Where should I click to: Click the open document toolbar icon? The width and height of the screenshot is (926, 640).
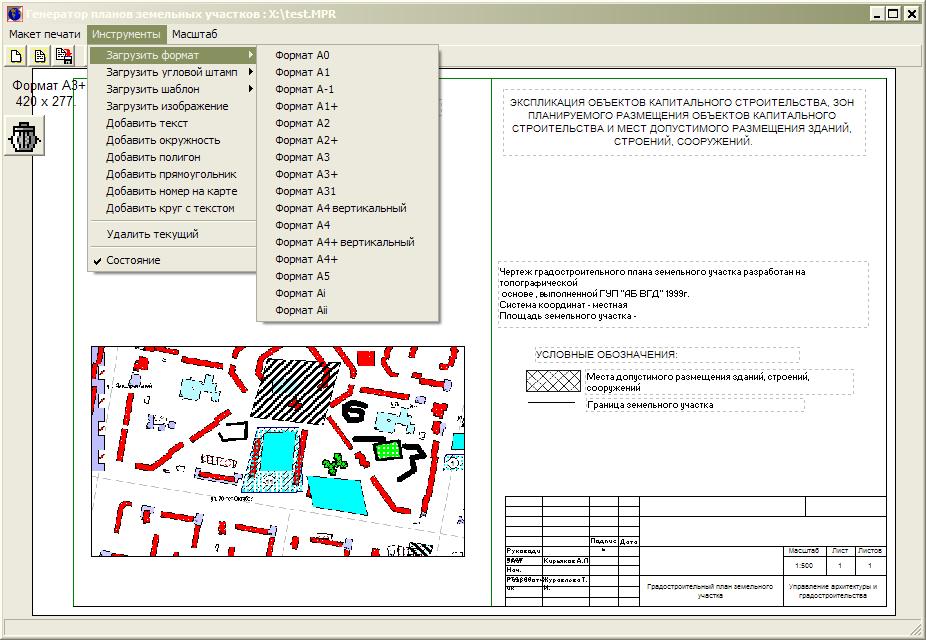point(40,56)
